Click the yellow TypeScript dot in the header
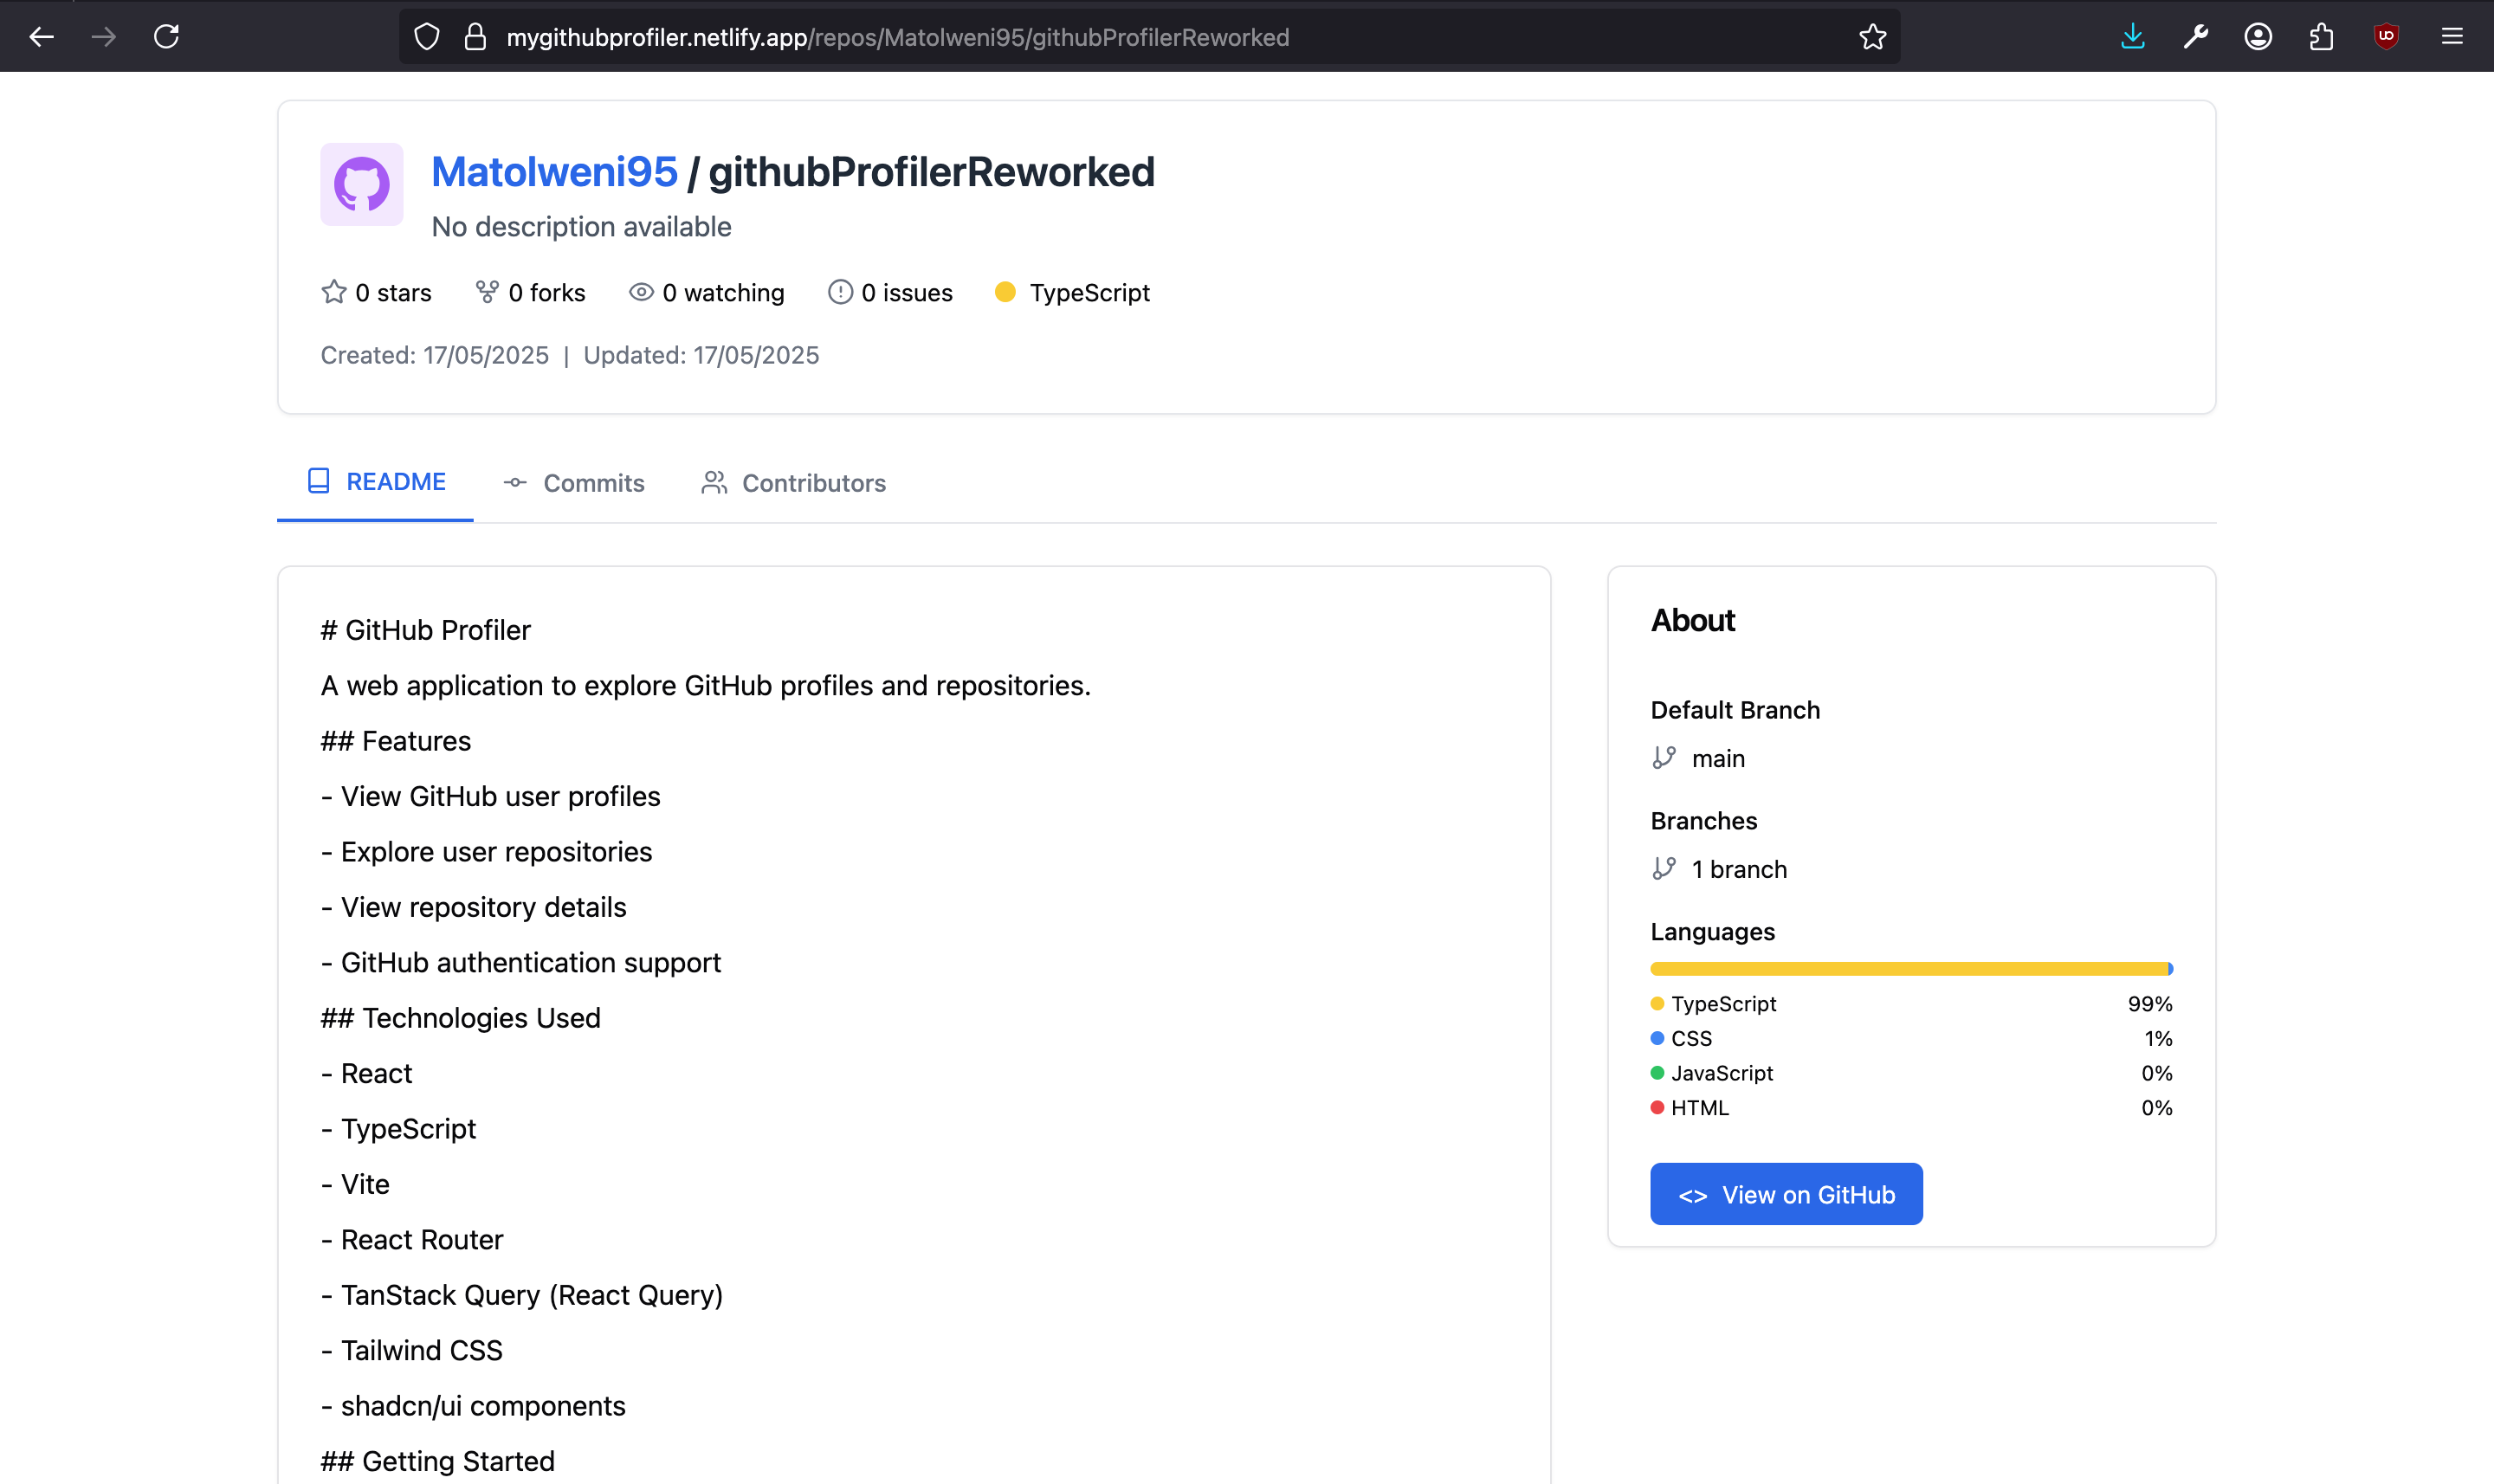 point(1006,292)
